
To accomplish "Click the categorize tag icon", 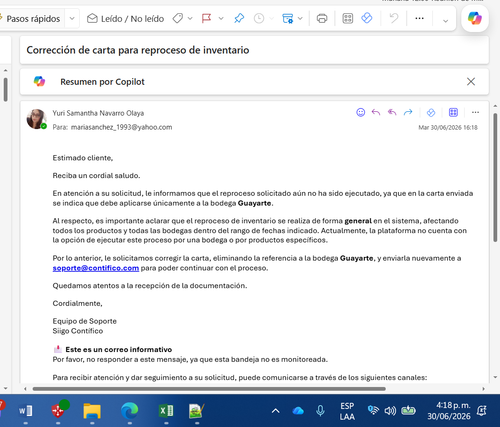I will pyautogui.click(x=178, y=18).
